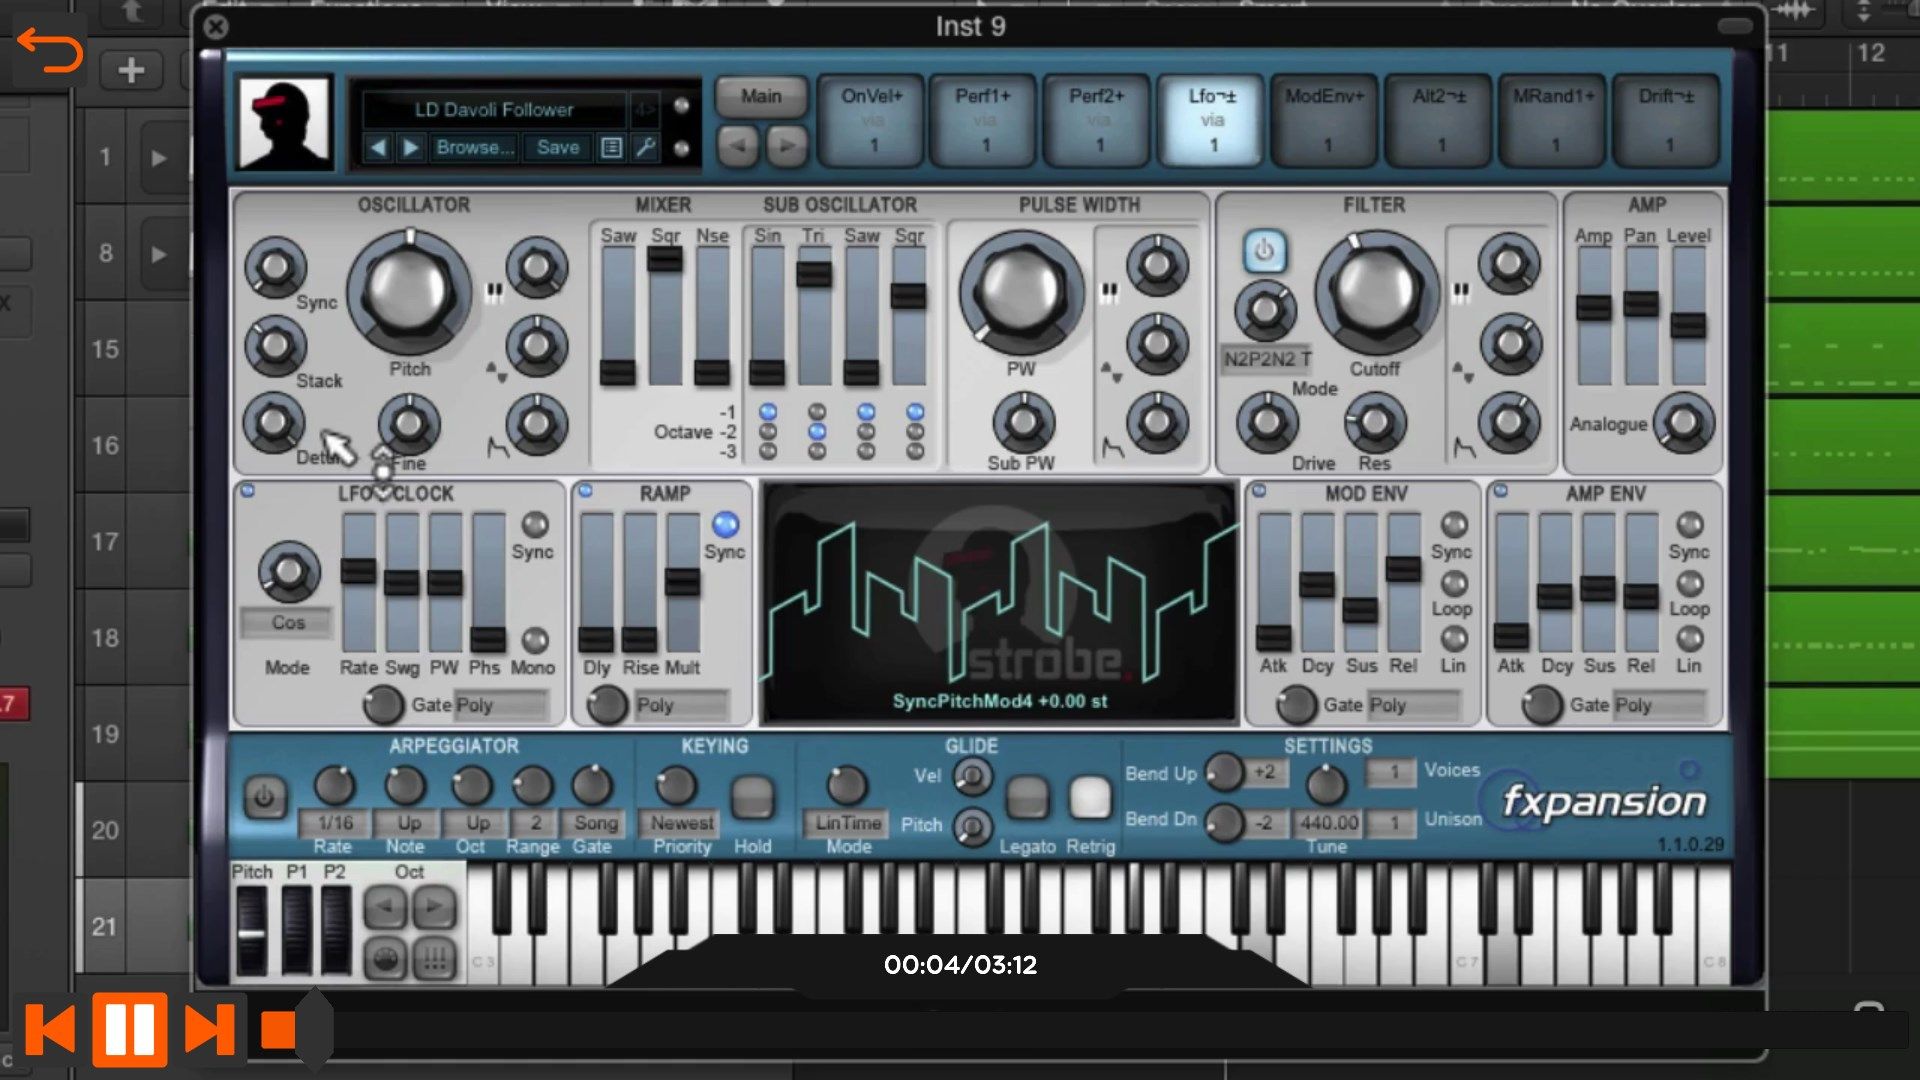Click the play triangle on track 8

tap(158, 254)
